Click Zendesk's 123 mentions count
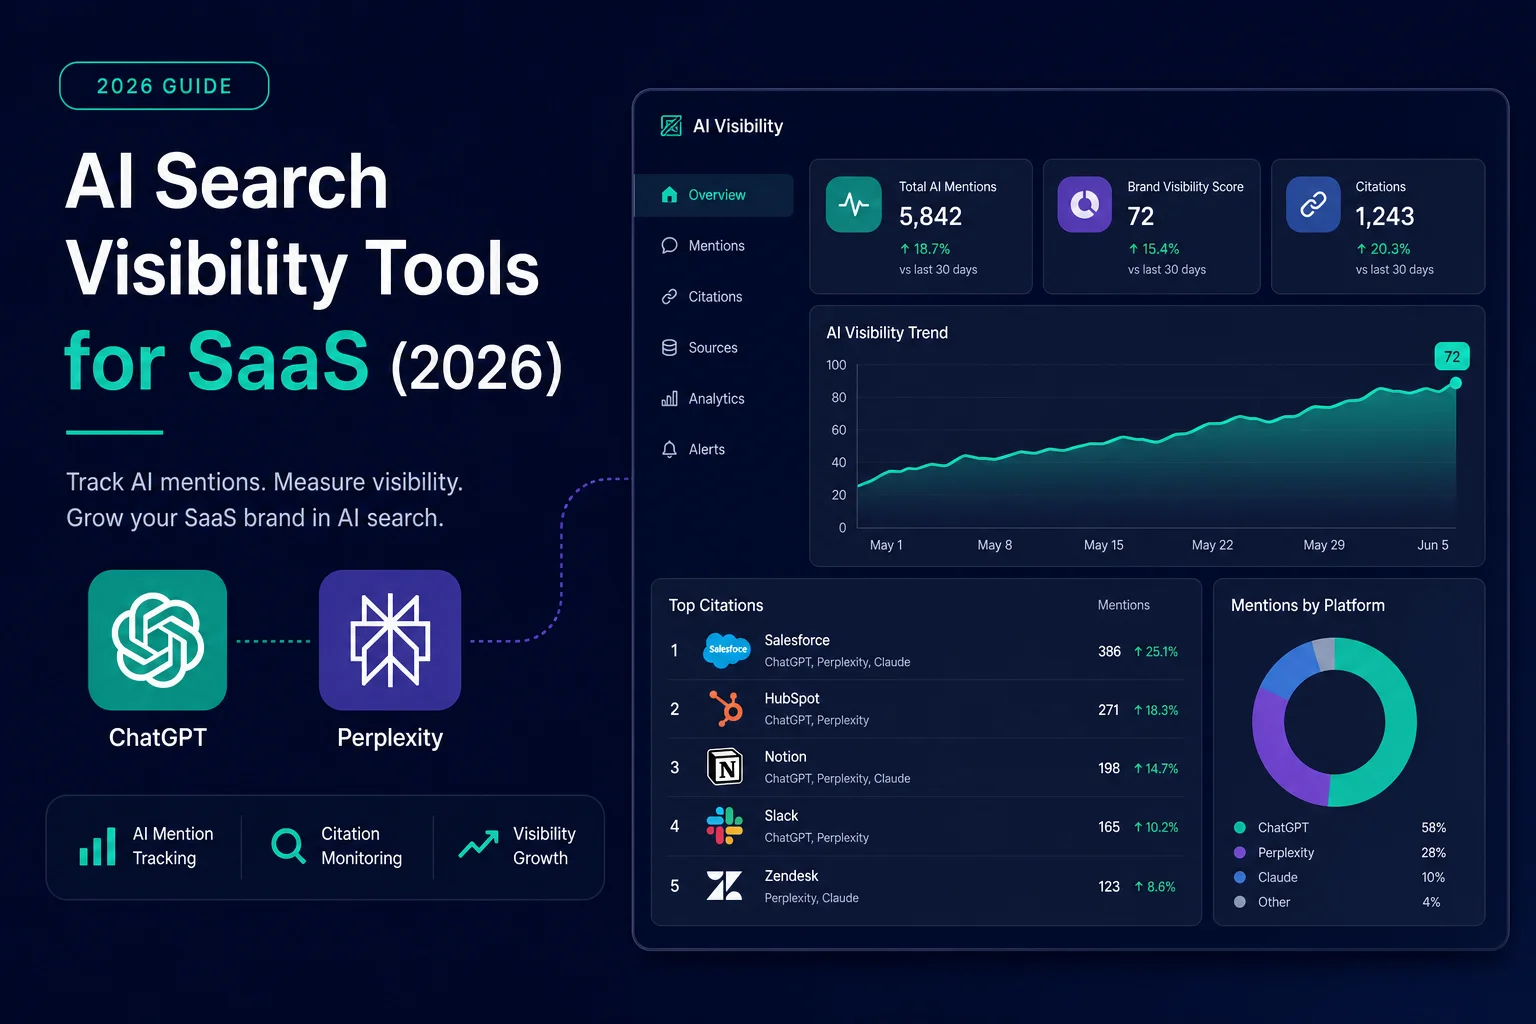 pos(1109,887)
